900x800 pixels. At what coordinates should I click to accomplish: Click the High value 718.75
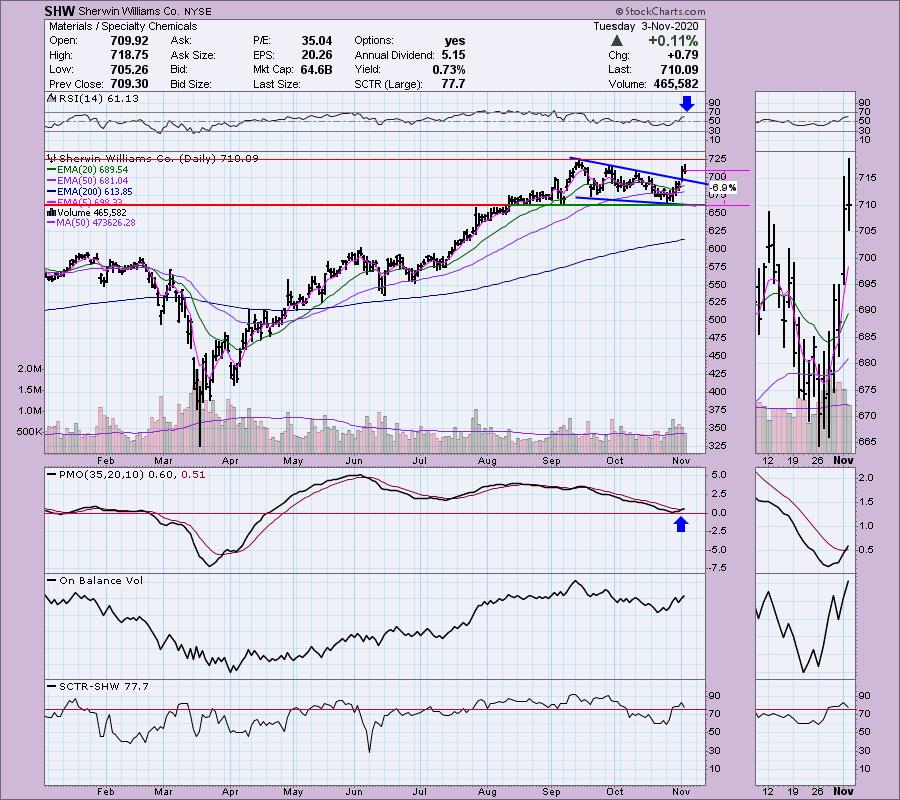click(x=129, y=55)
